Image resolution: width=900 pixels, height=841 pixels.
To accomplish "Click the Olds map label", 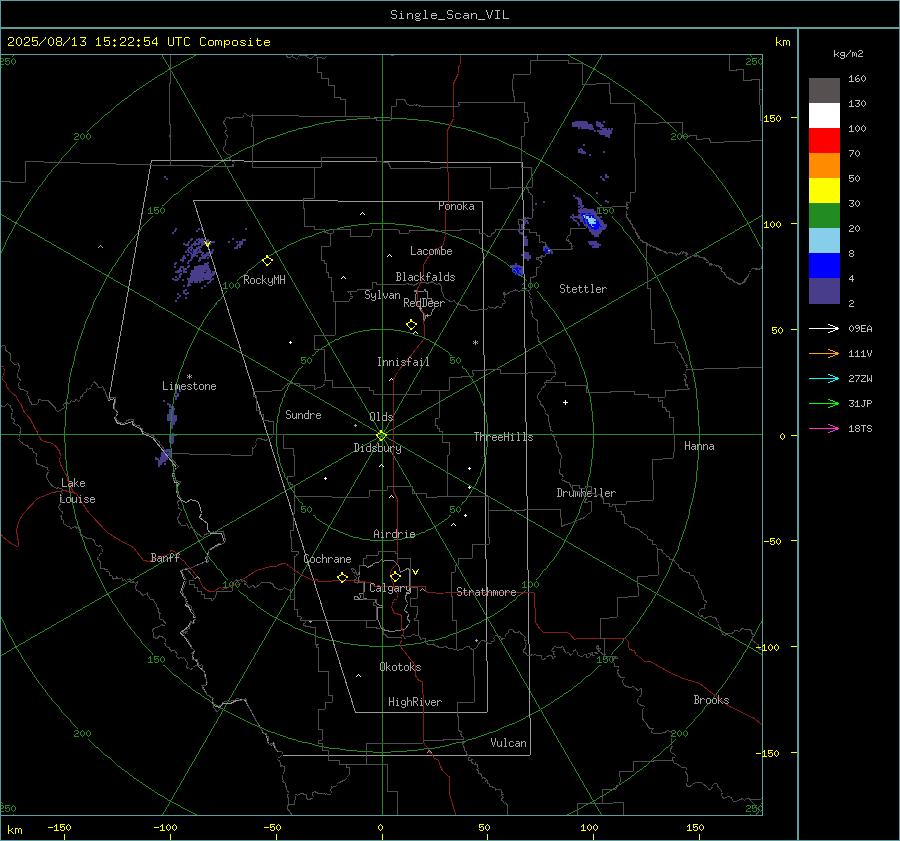I will pos(381,417).
